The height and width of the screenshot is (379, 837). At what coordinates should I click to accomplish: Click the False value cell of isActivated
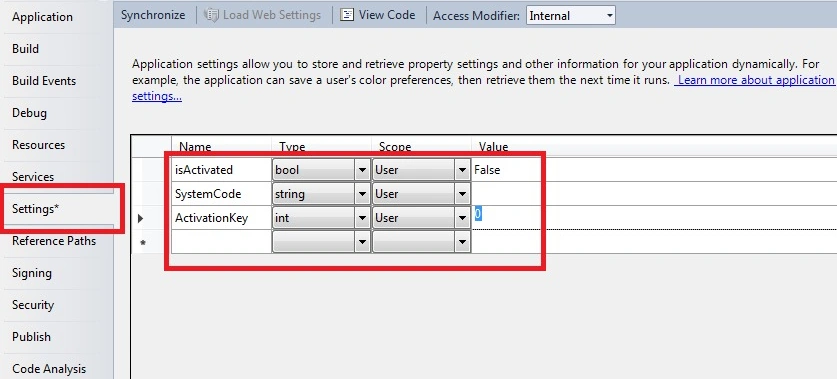(x=654, y=170)
